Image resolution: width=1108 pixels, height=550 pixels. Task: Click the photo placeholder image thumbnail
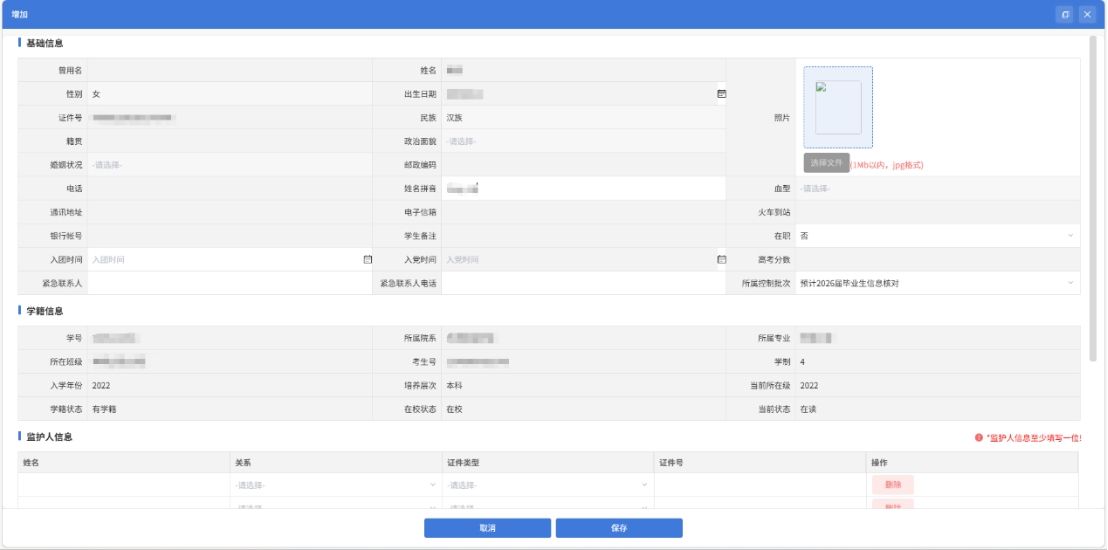coord(838,107)
